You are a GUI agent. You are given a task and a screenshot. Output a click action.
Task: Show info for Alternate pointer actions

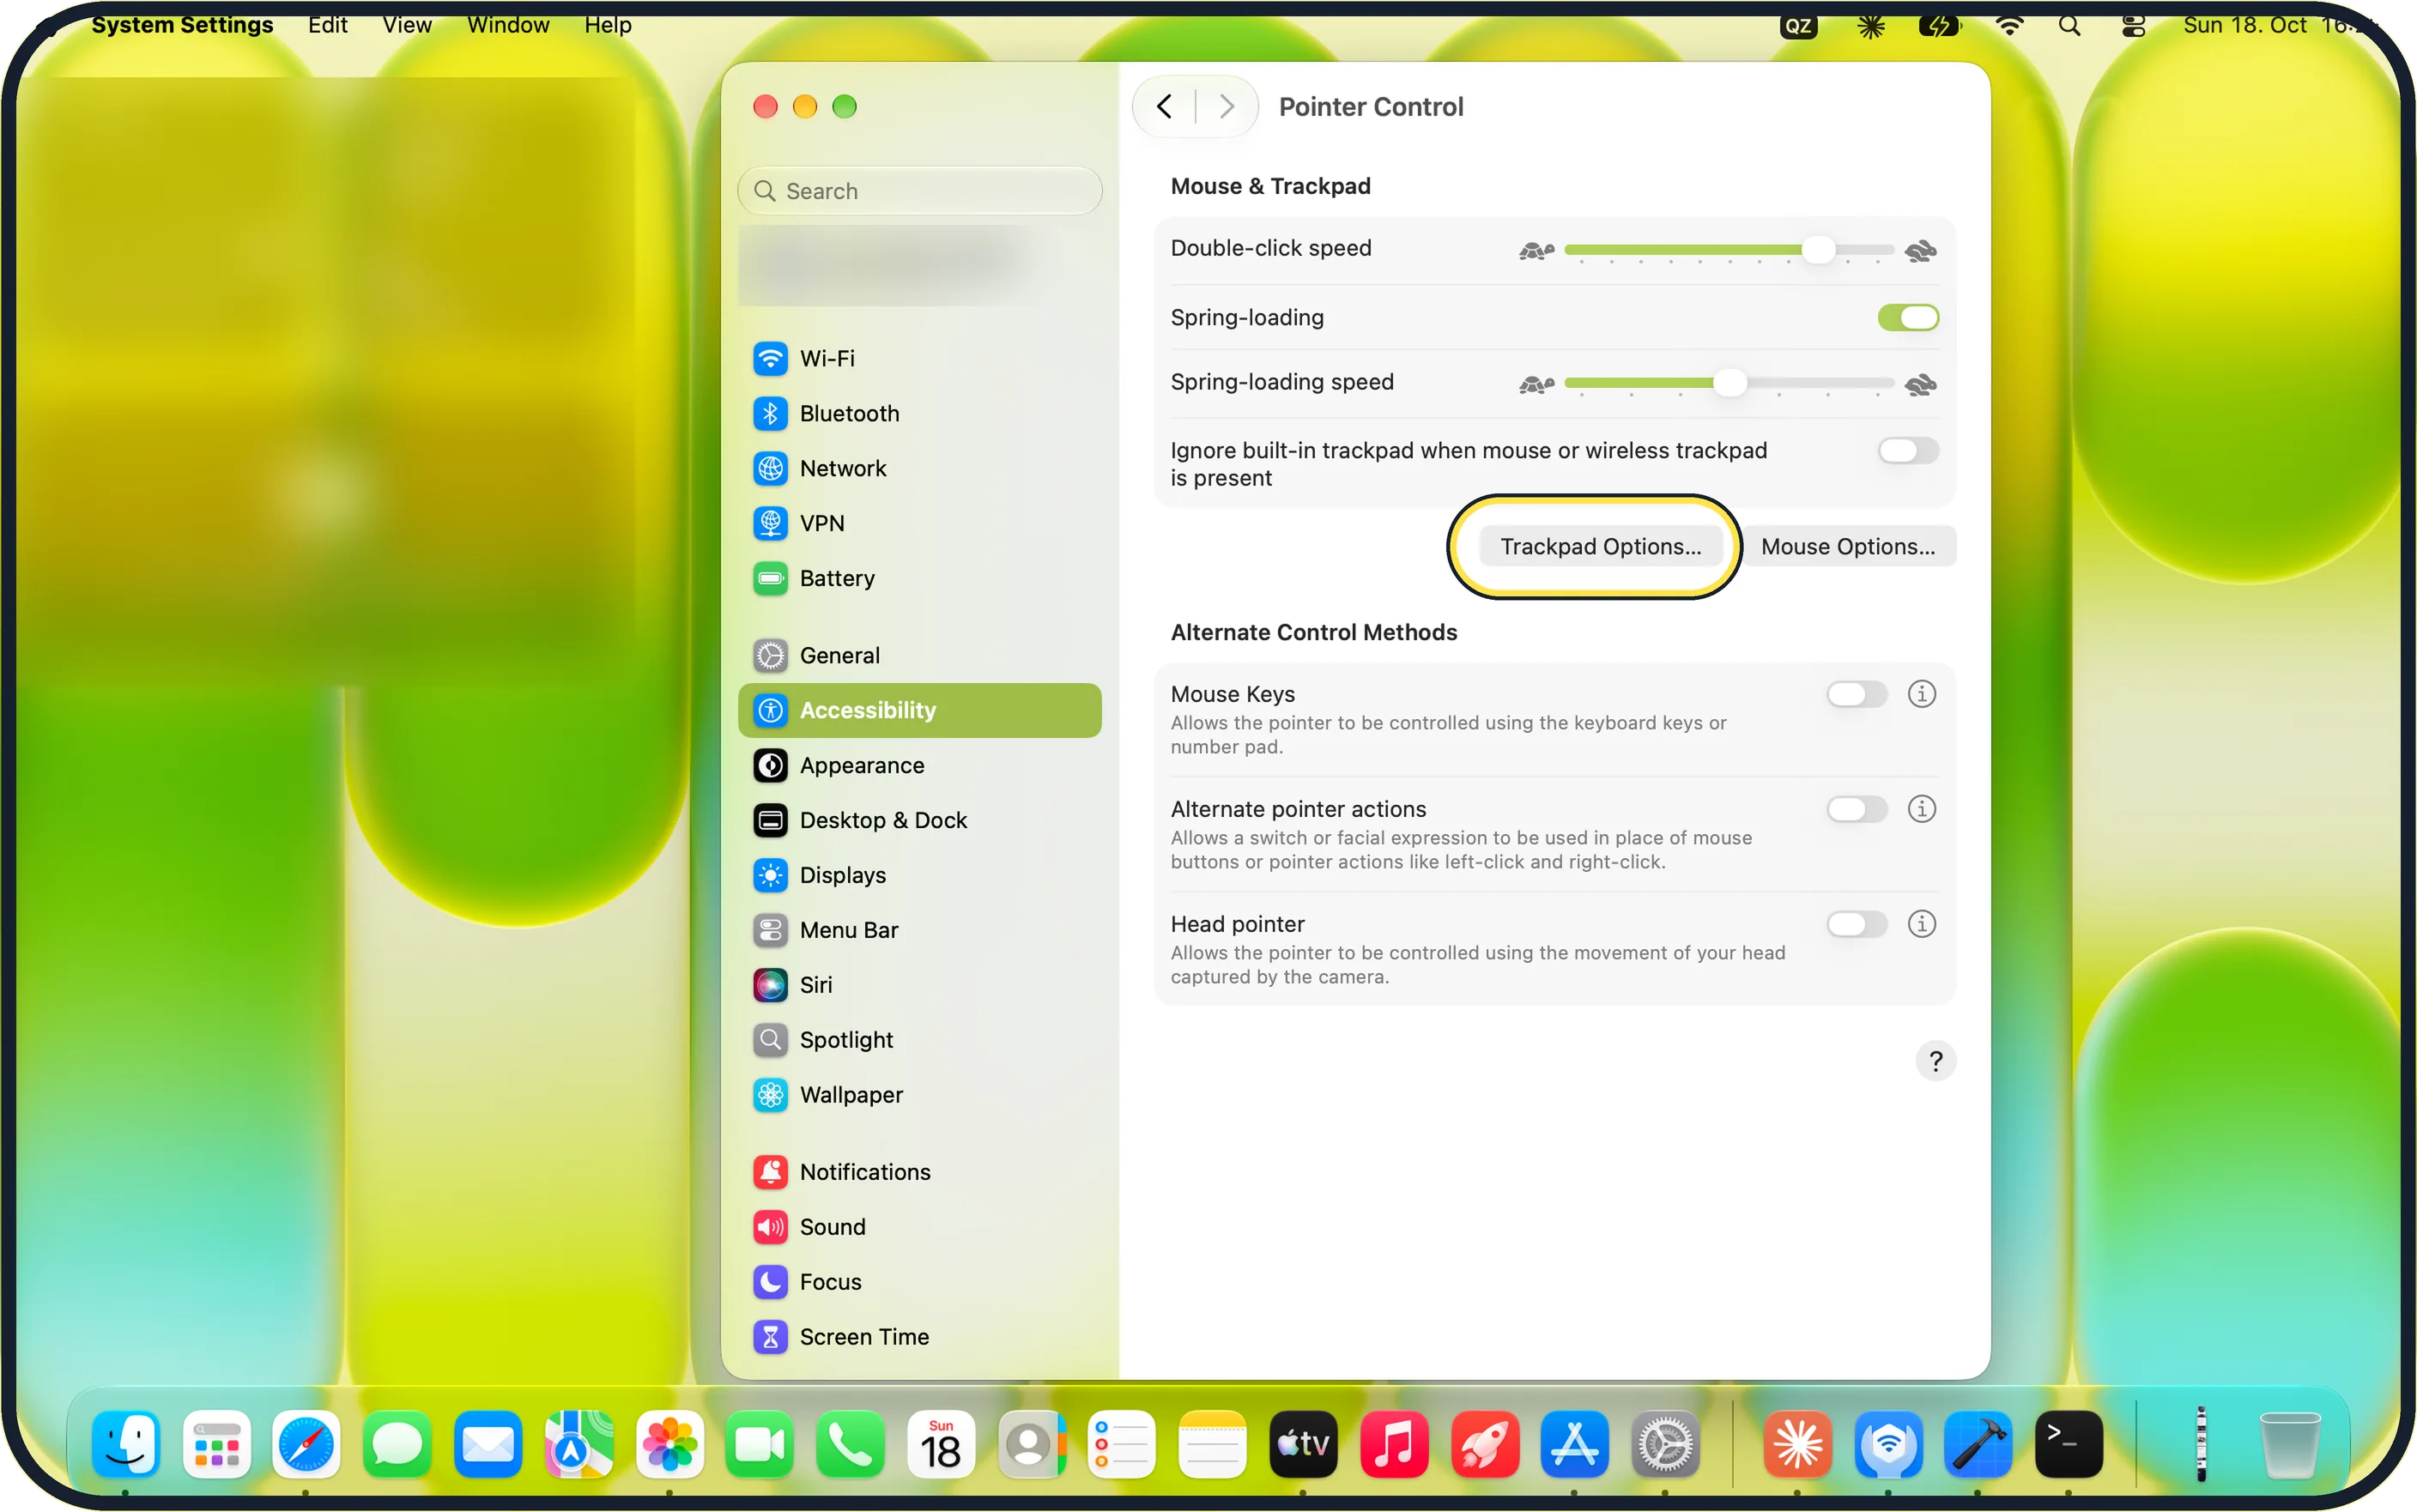(x=1921, y=809)
